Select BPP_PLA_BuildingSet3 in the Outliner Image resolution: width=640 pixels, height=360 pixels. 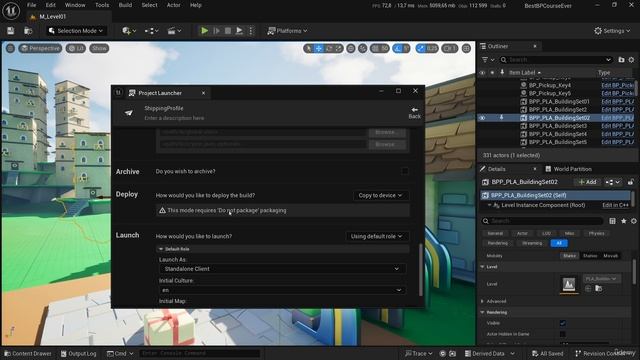click(558, 126)
